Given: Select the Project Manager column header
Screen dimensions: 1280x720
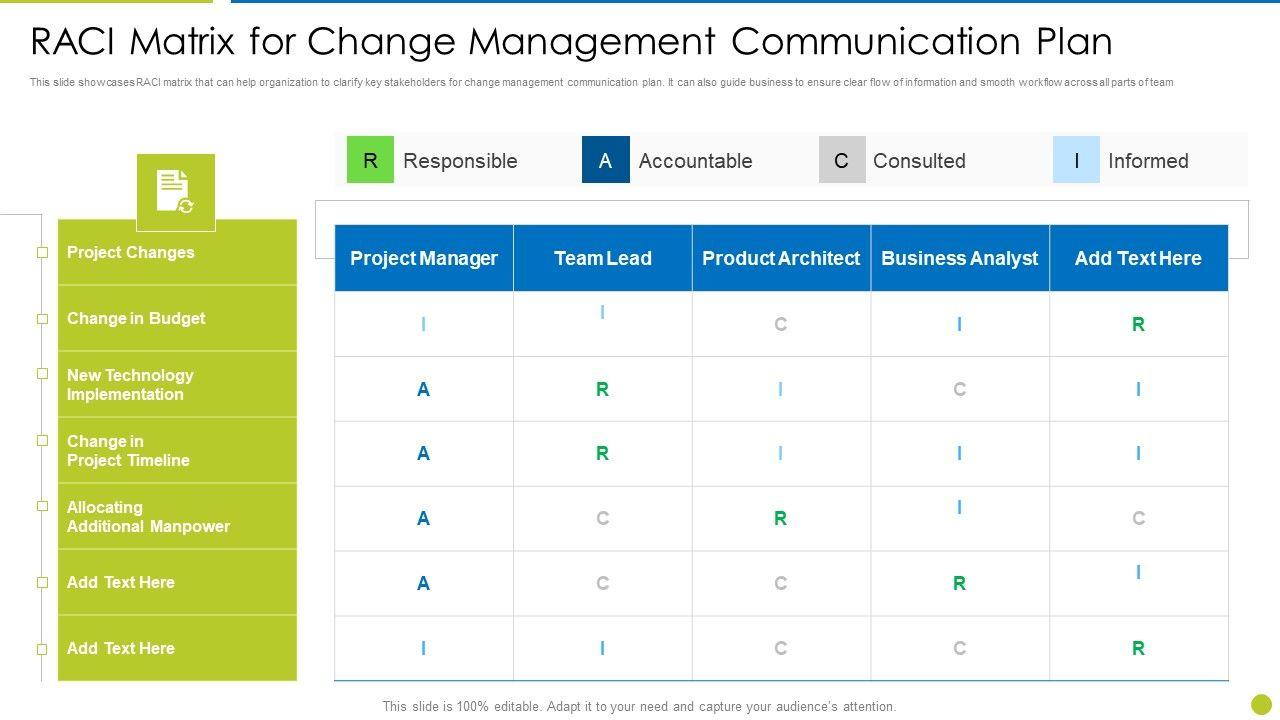Looking at the screenshot, I should [x=424, y=258].
